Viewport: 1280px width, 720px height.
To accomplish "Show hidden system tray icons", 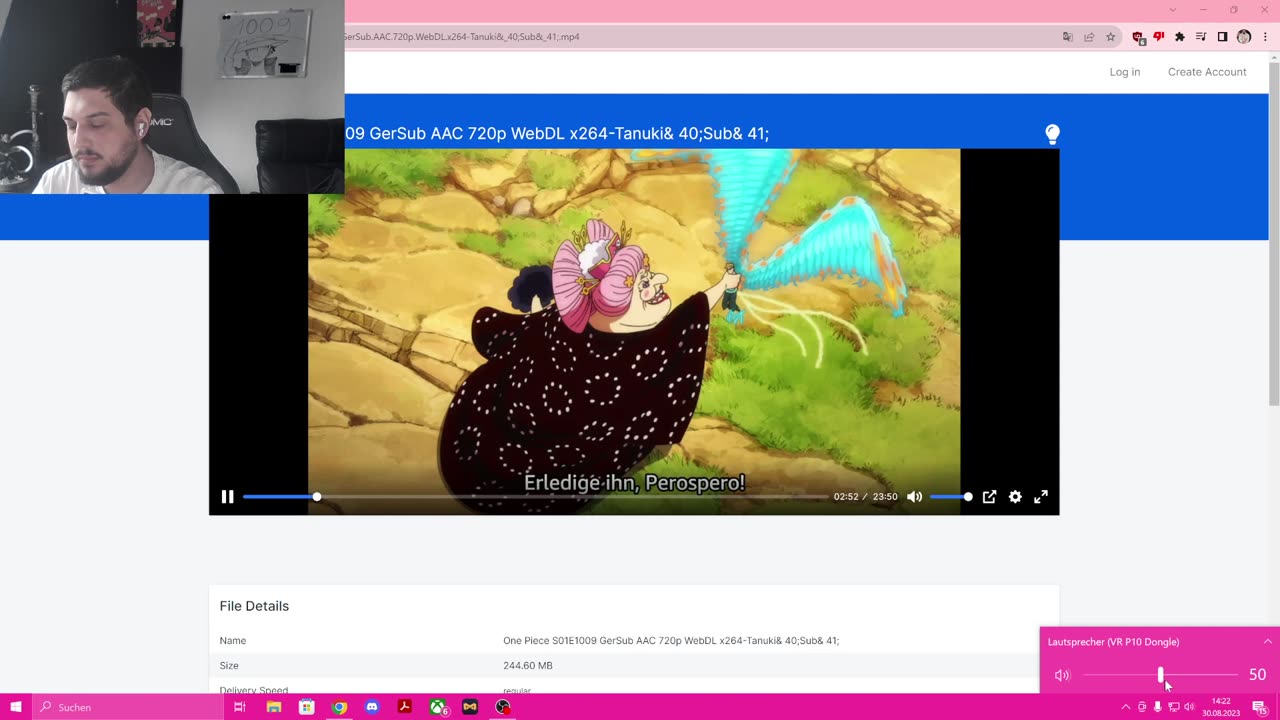I will 1126,707.
